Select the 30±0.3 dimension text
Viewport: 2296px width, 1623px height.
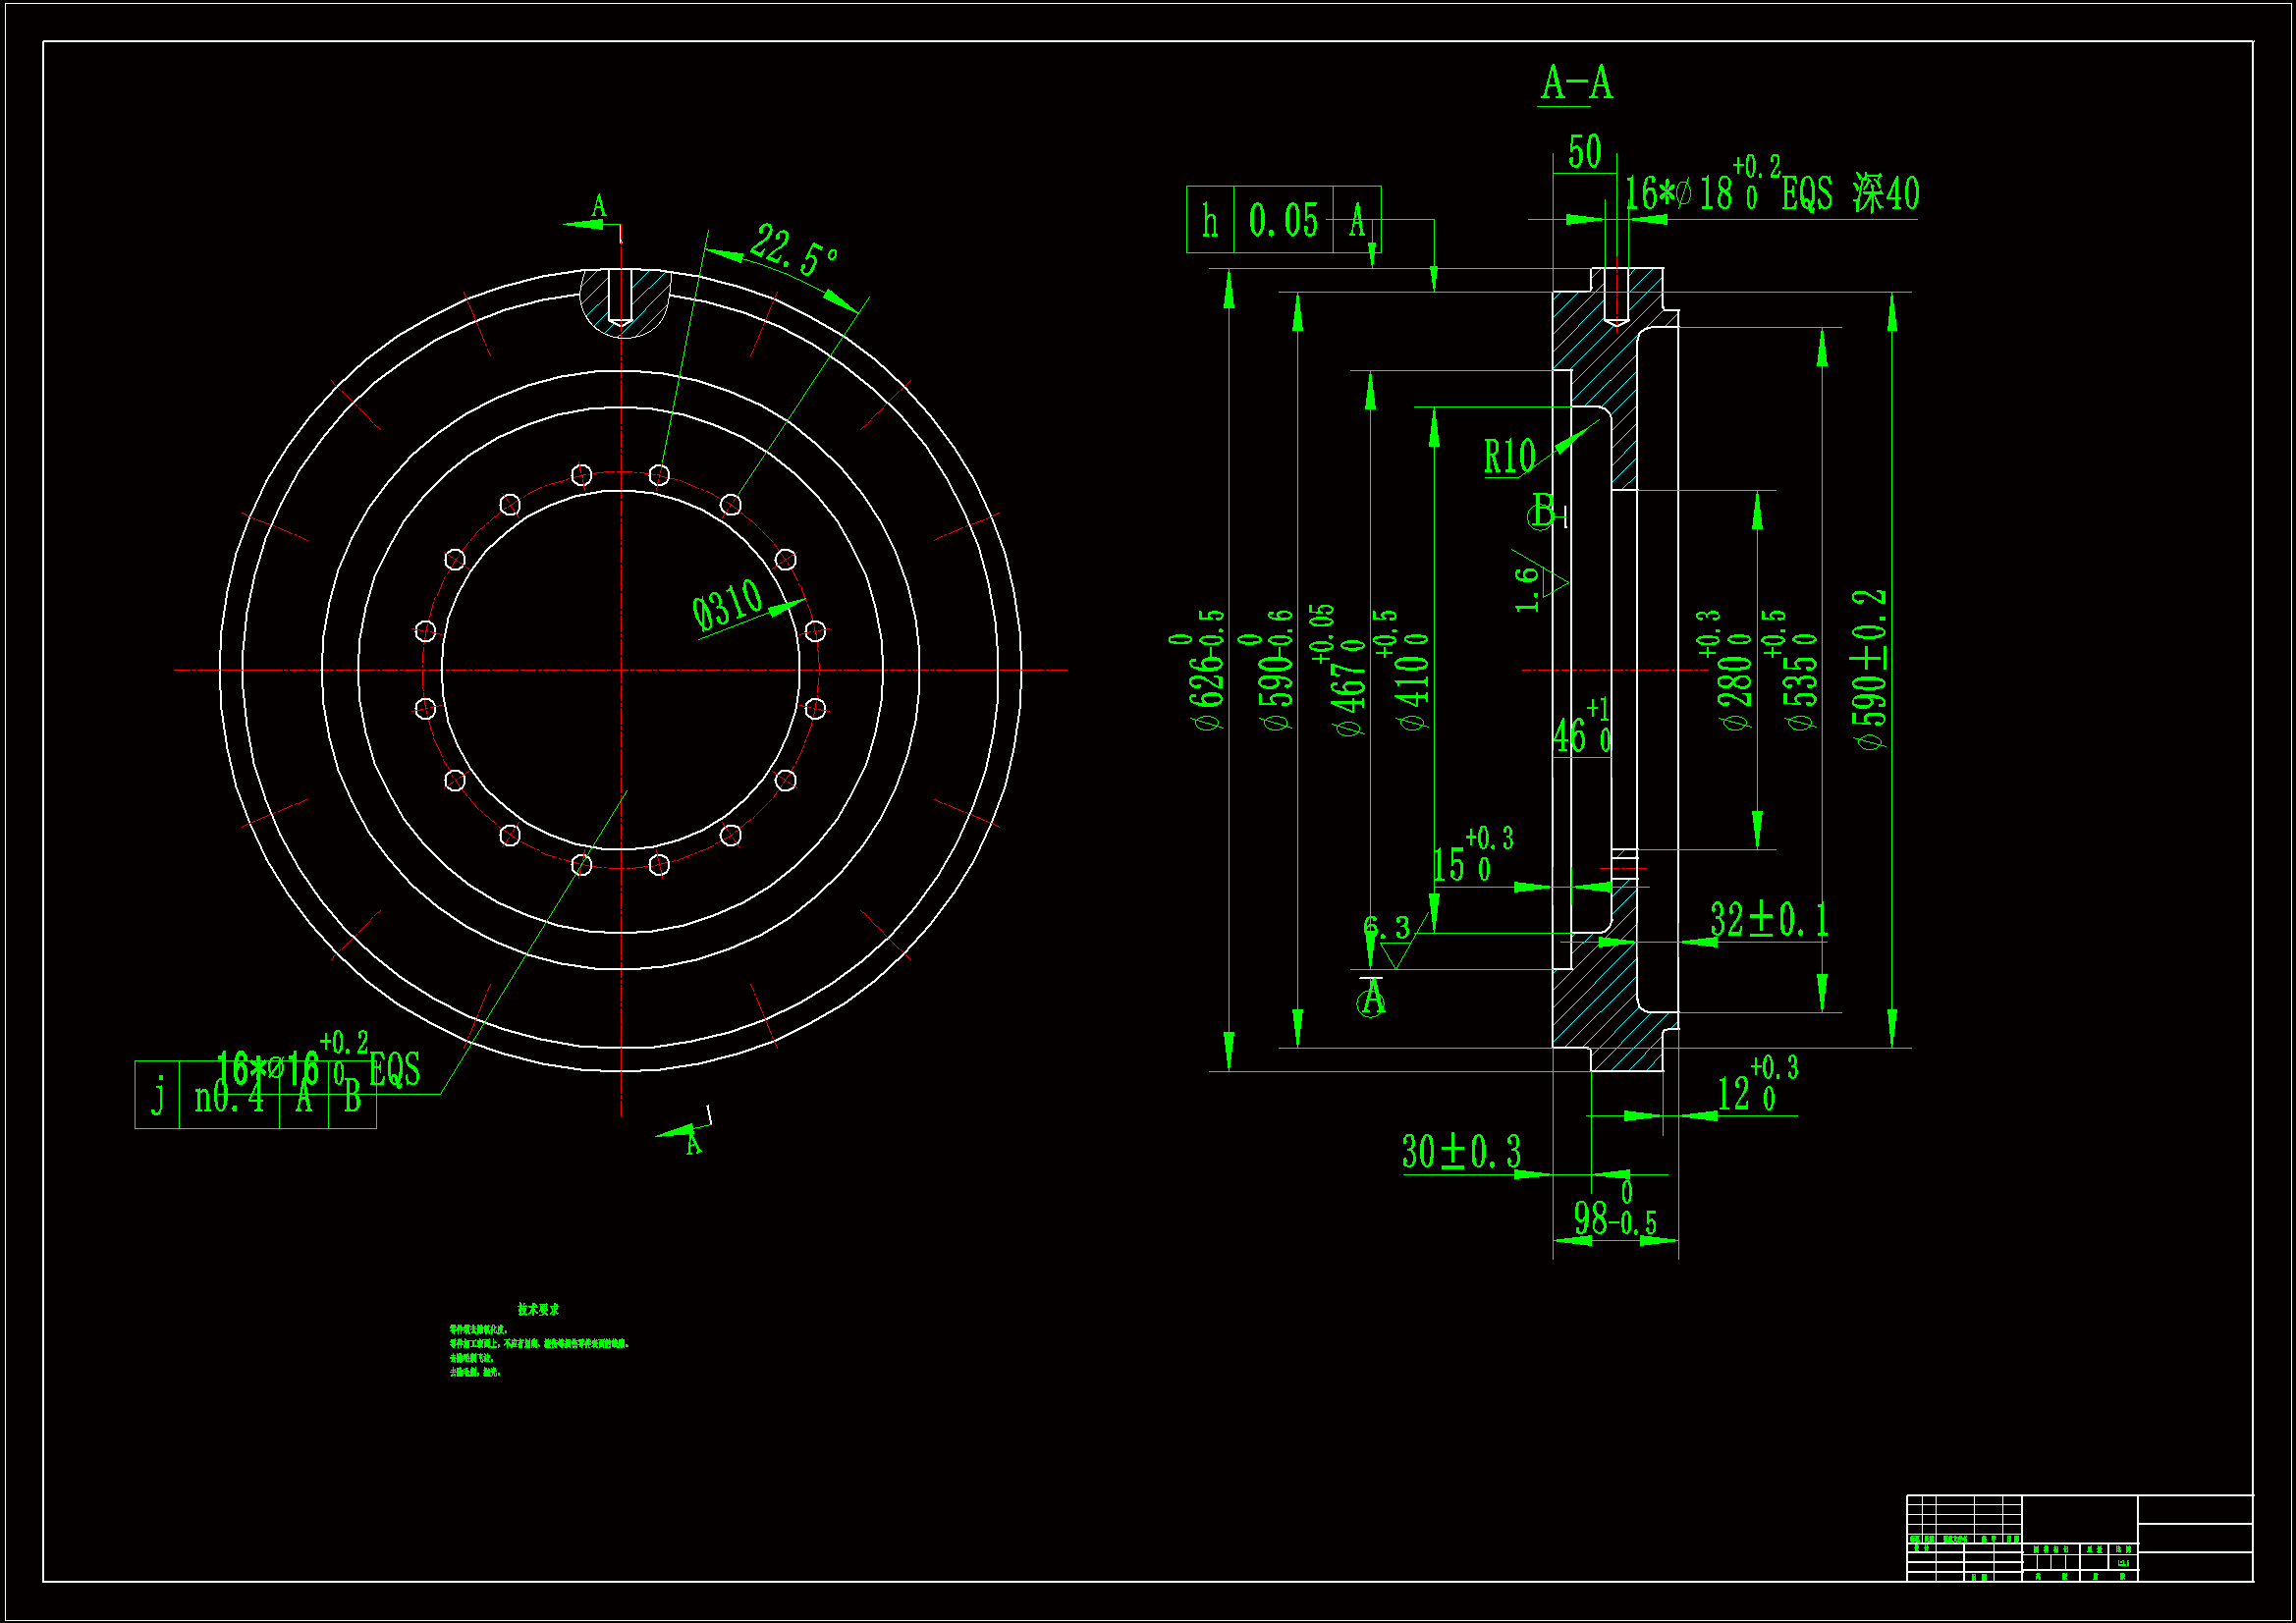click(1461, 1152)
